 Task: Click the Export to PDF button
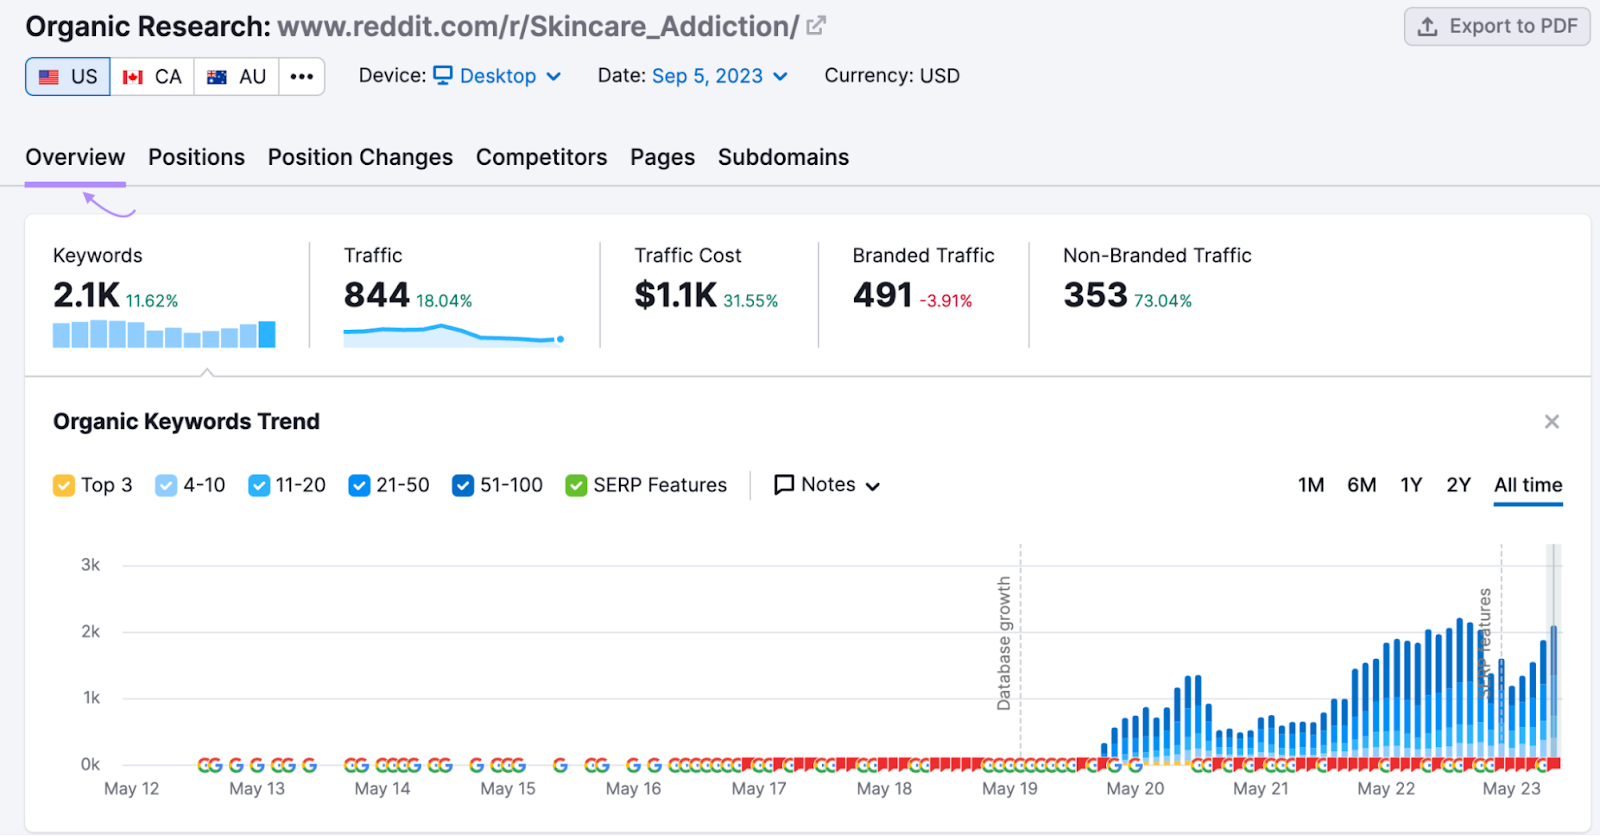point(1497,26)
